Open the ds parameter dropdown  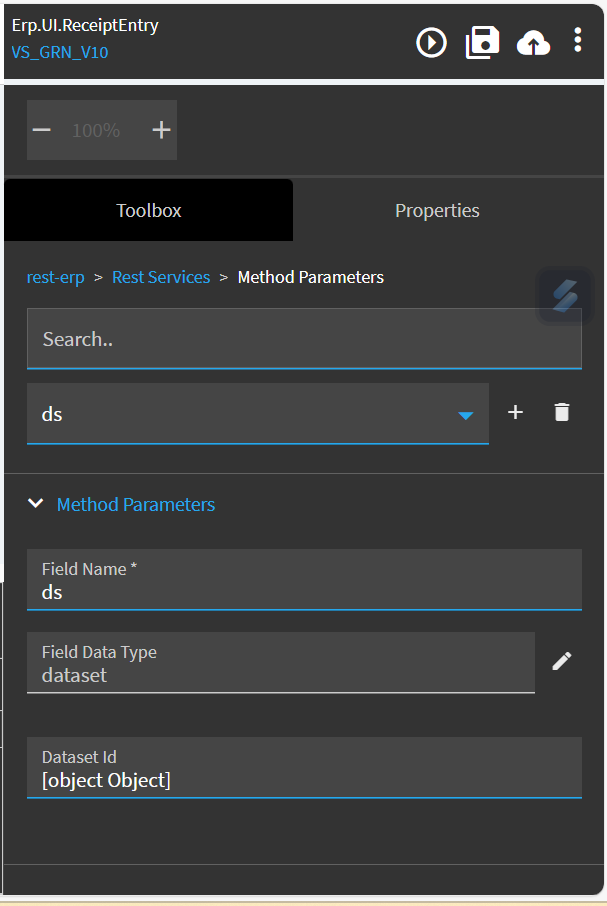pyautogui.click(x=258, y=414)
